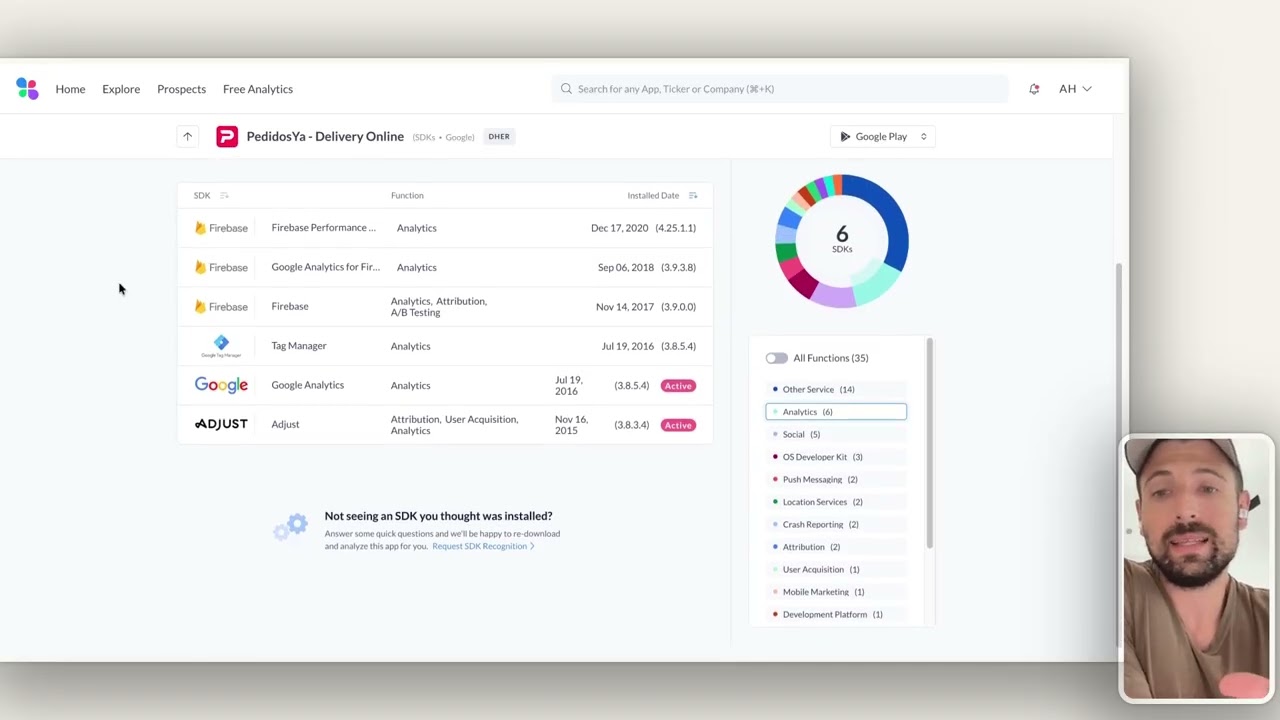Filter by Attribution function
This screenshot has height=720, width=1280.
836,547
